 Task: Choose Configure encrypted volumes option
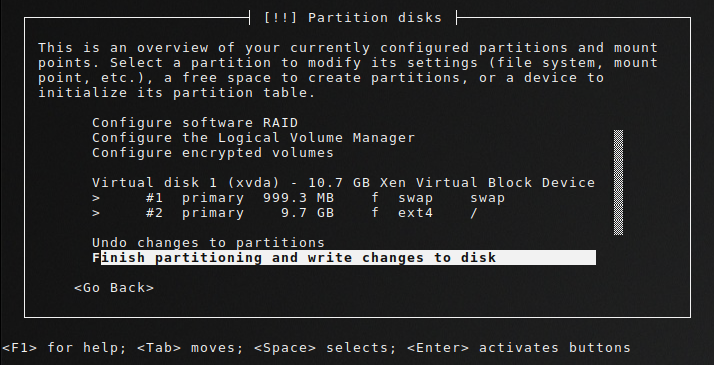tap(213, 152)
